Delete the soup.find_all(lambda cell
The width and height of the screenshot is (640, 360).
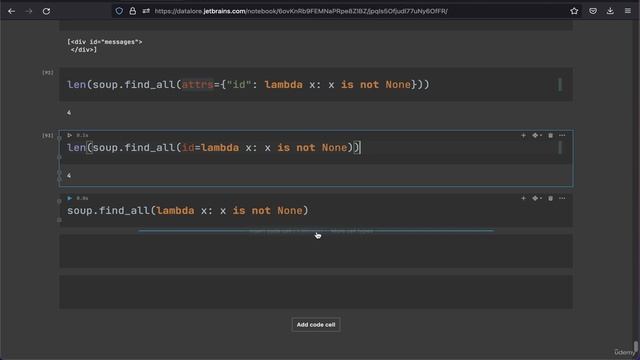[550, 198]
